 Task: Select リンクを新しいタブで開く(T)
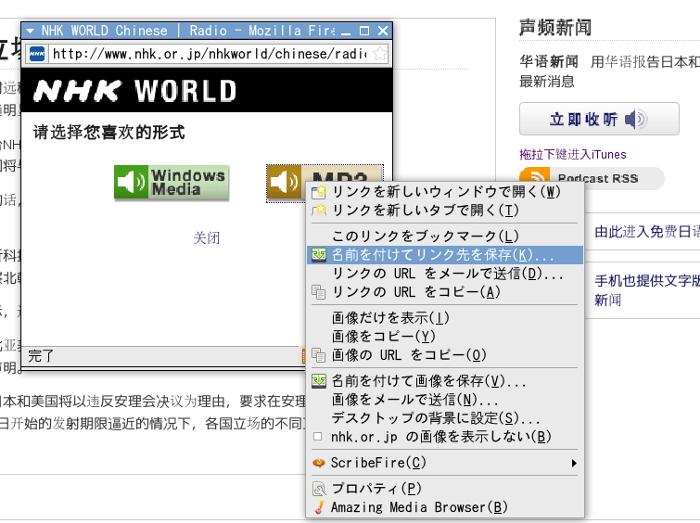(x=445, y=210)
